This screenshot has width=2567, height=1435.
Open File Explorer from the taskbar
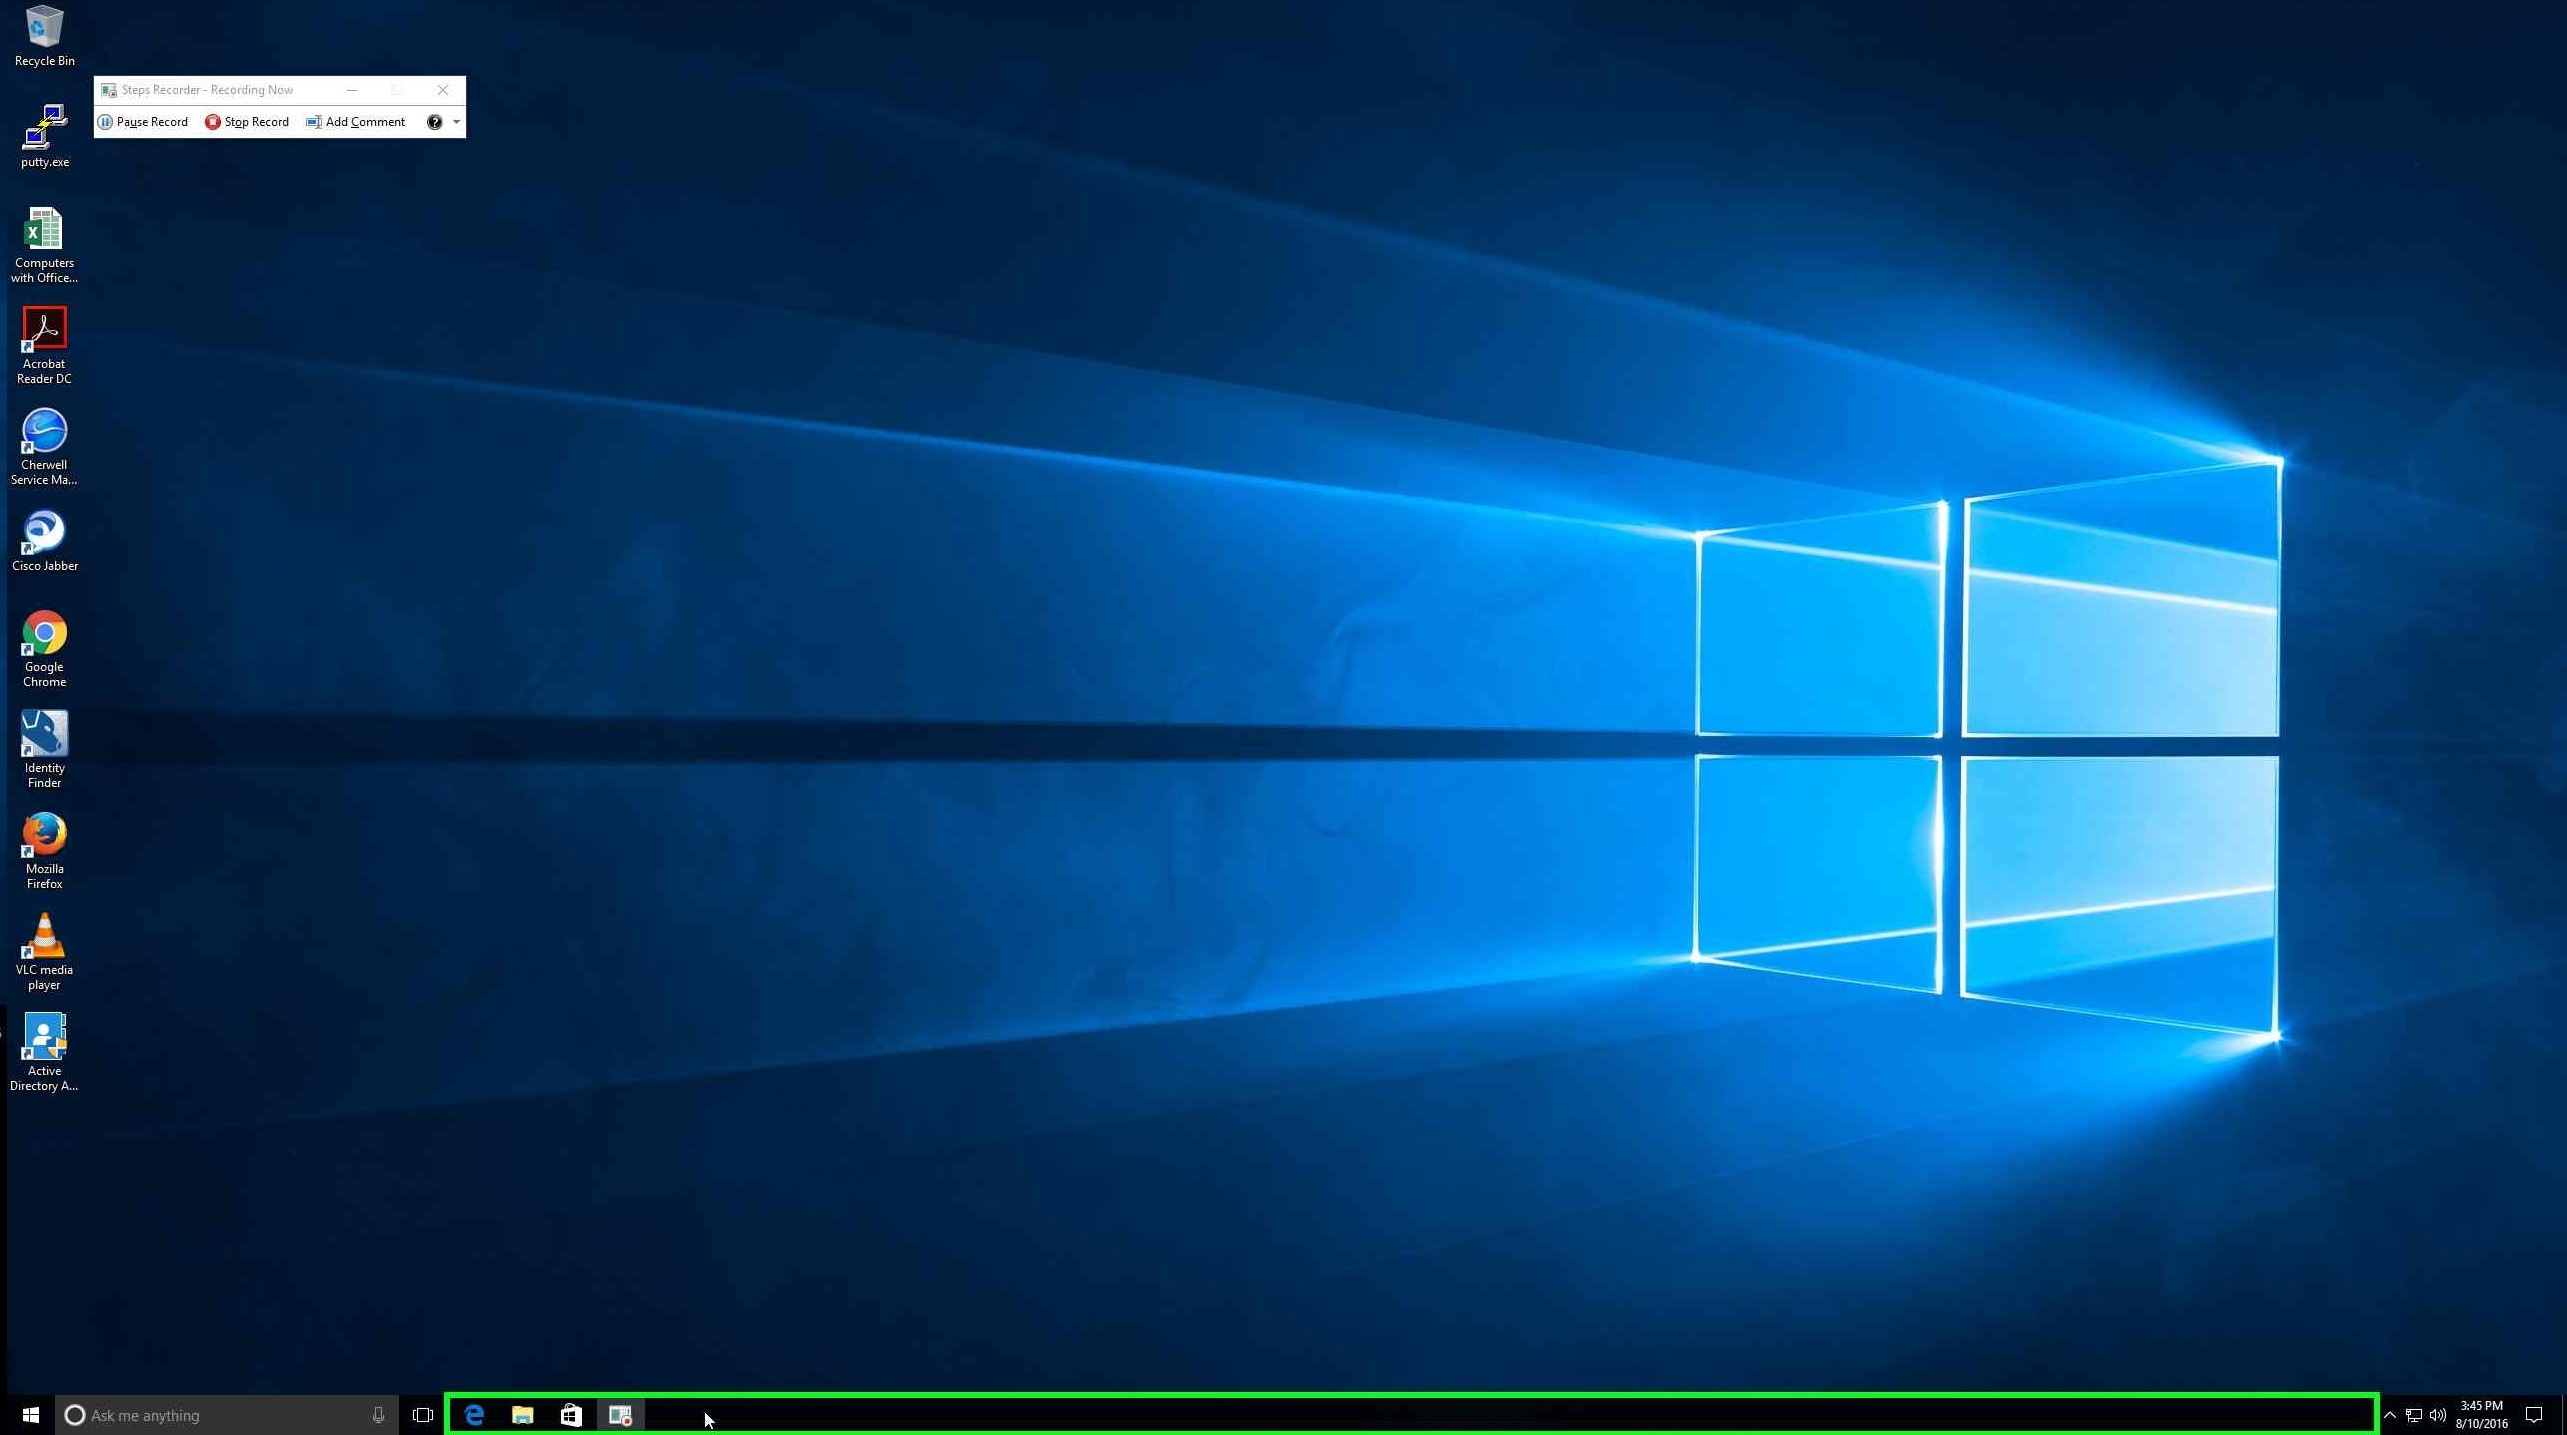522,1415
